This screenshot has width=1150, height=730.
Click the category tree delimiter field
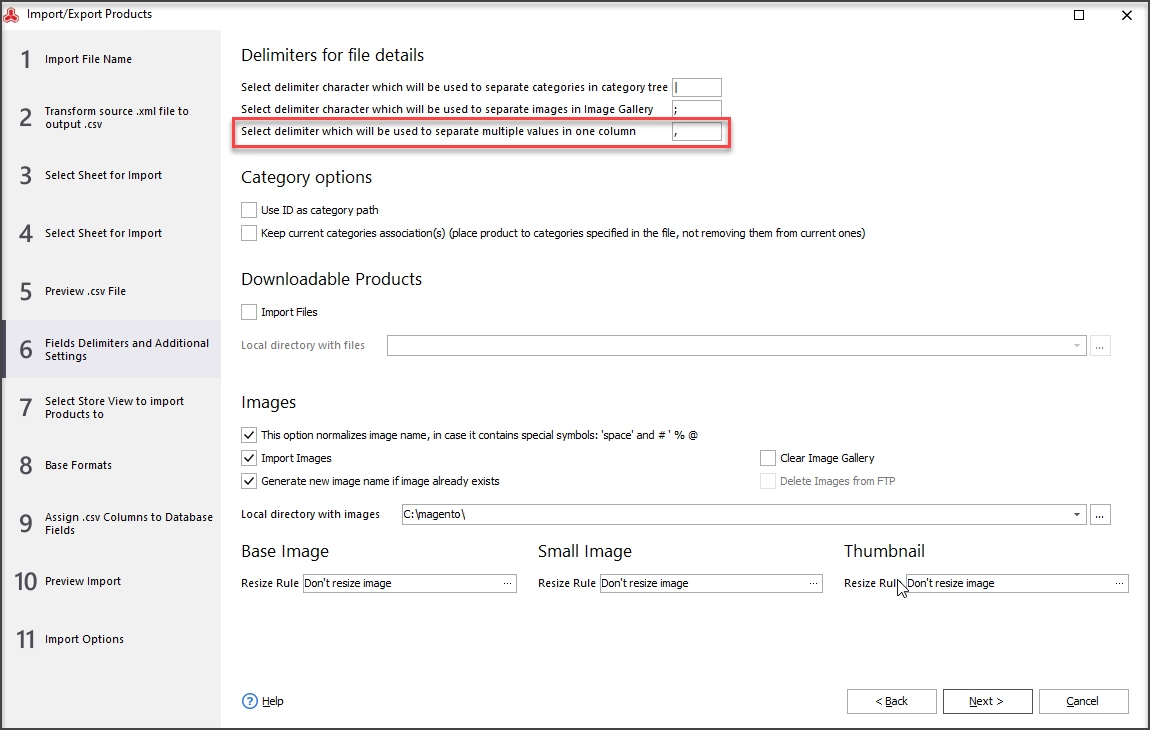click(697, 87)
